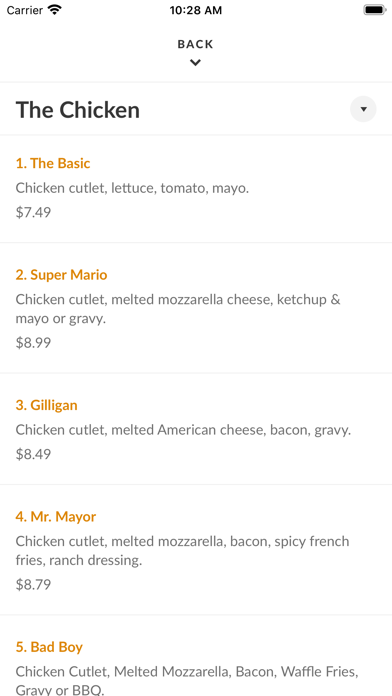392x696 pixels.
Task: Select the Bad Boy description text
Action: tap(187, 680)
